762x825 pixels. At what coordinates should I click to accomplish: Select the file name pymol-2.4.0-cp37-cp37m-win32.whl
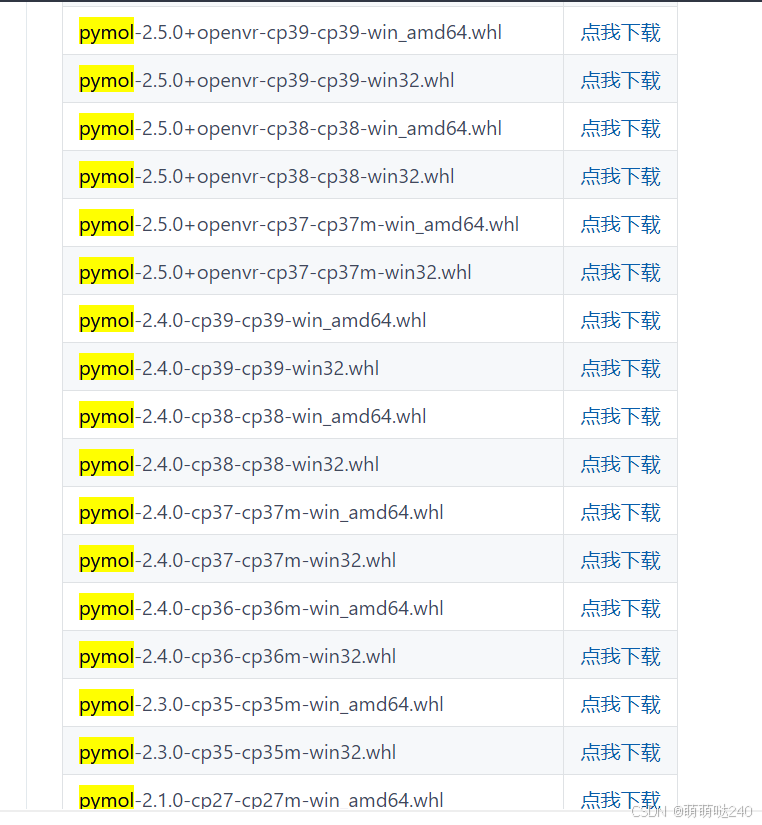pyautogui.click(x=237, y=560)
